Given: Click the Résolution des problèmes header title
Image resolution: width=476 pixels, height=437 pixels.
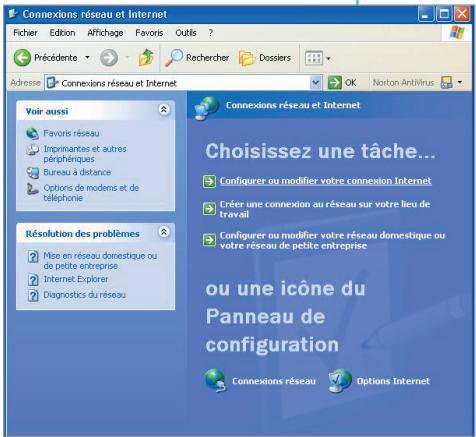Looking at the screenshot, I should click(83, 234).
